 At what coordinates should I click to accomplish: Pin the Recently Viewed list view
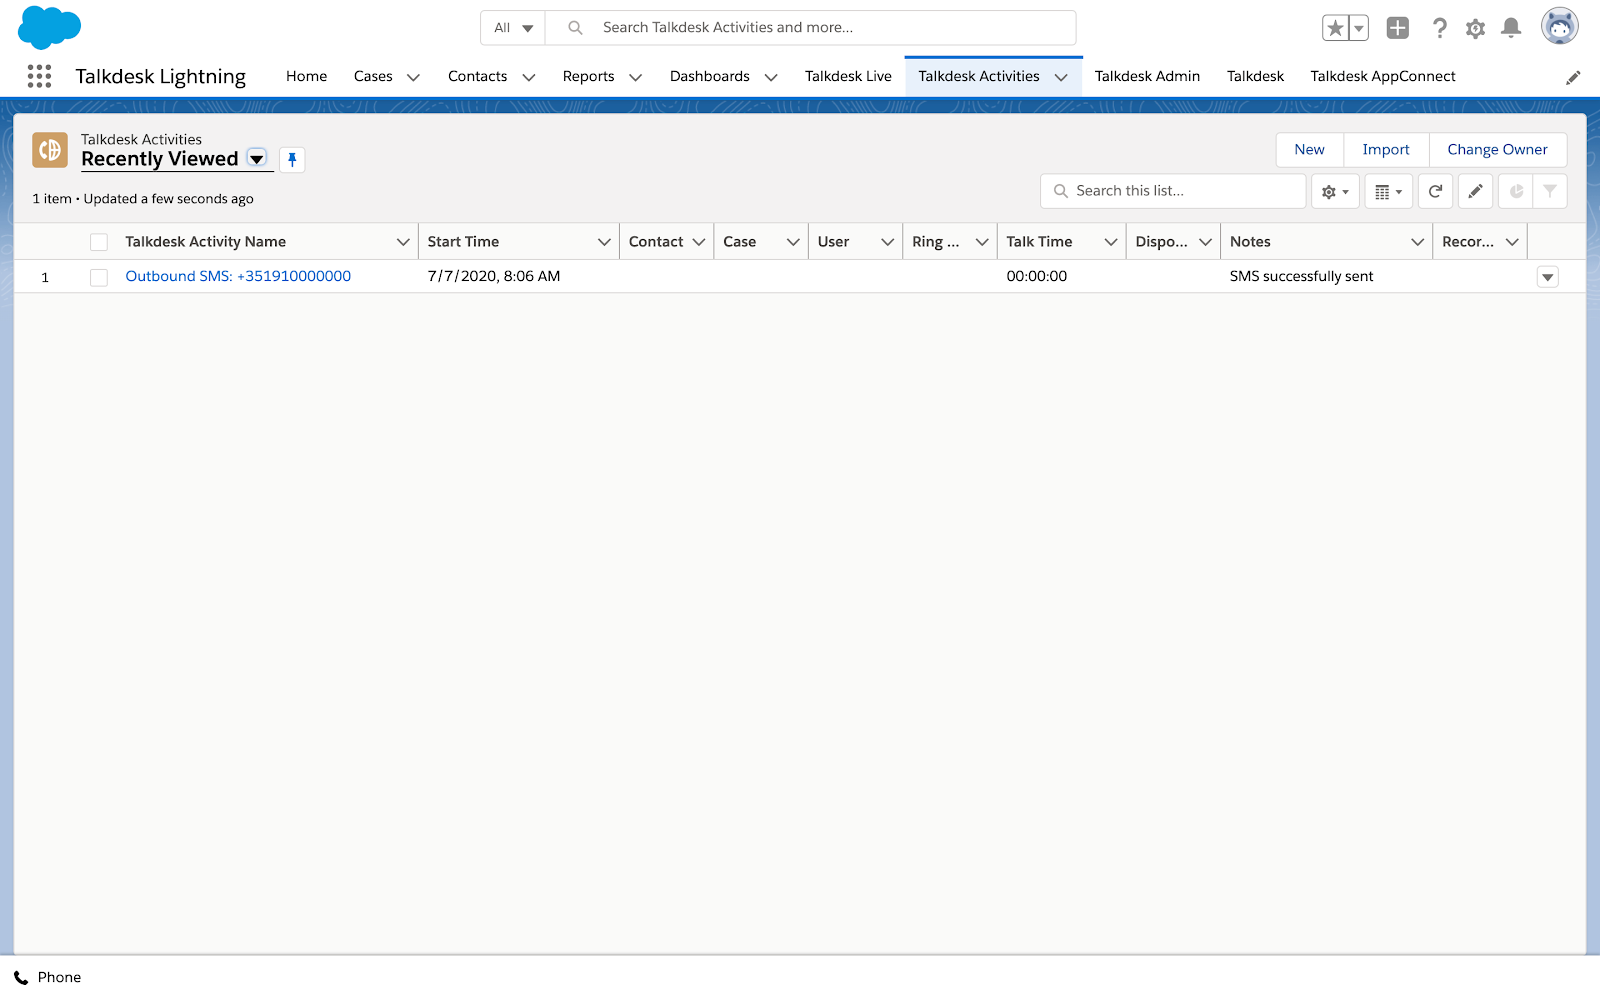(x=292, y=159)
